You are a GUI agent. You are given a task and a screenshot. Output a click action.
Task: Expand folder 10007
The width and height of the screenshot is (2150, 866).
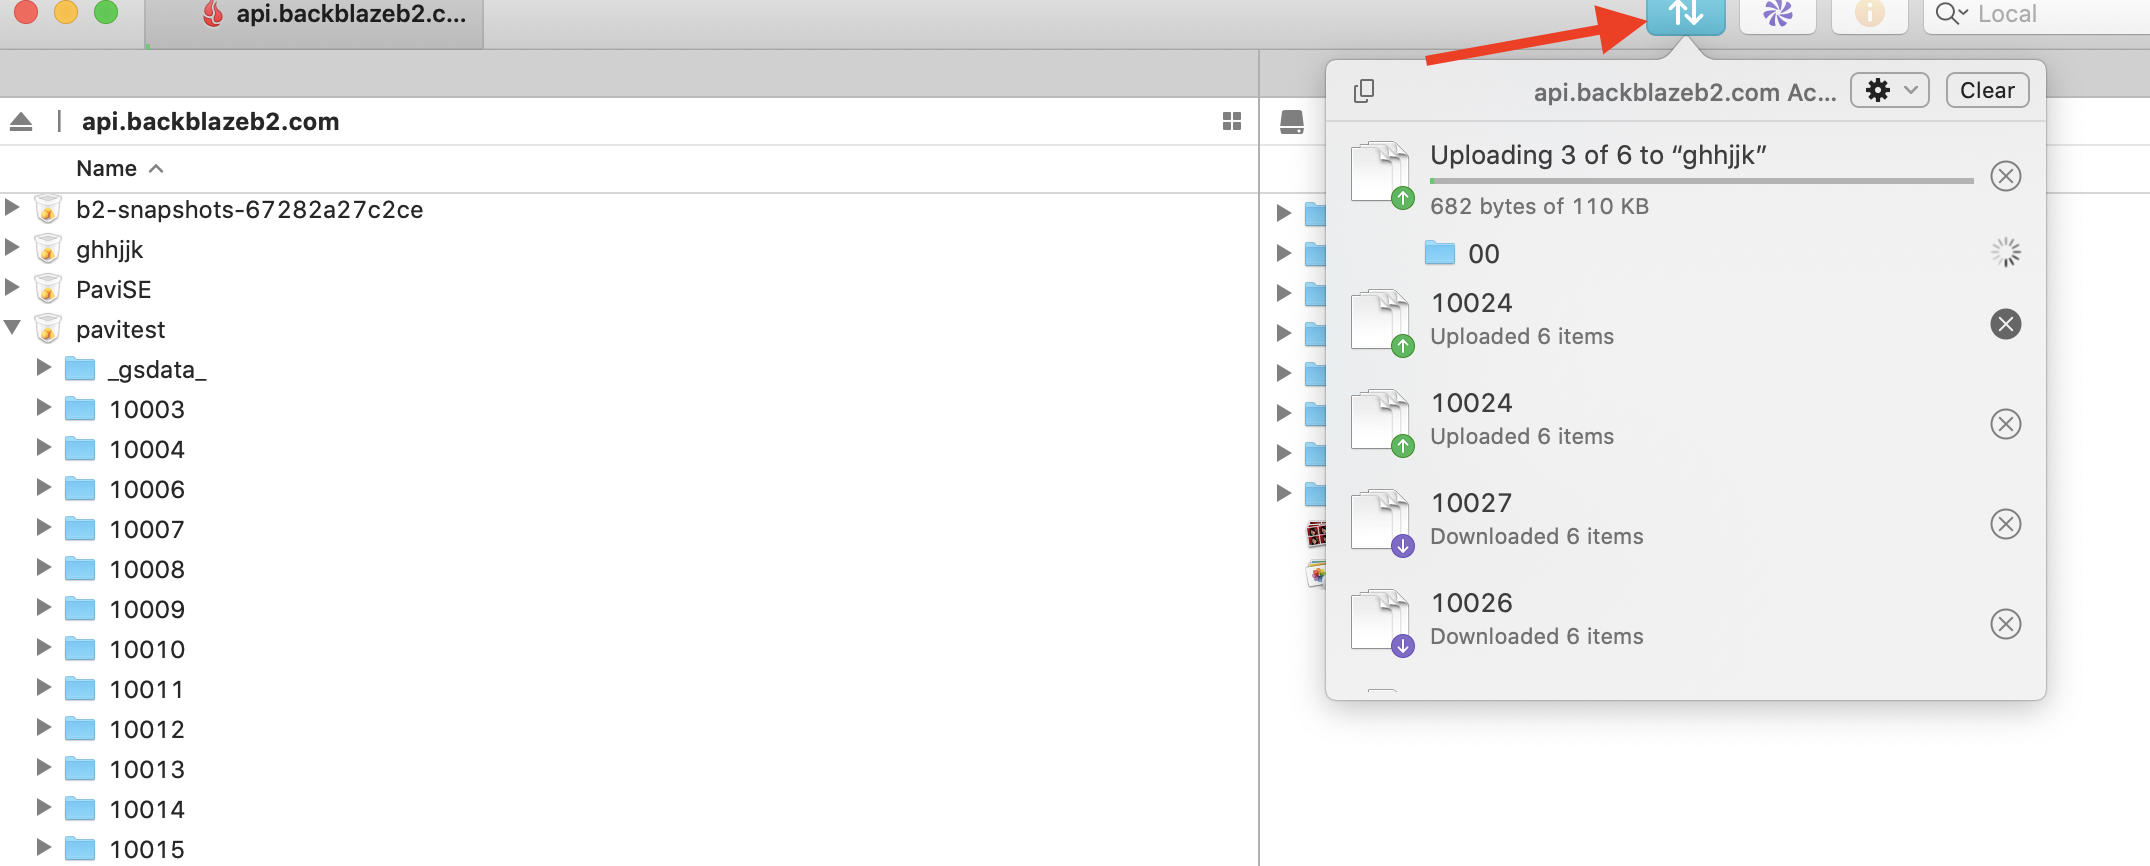pos(44,527)
